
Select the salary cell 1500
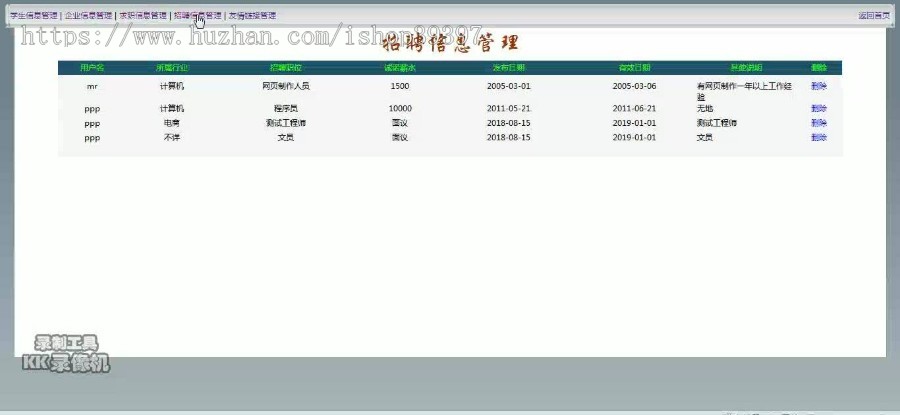(399, 86)
